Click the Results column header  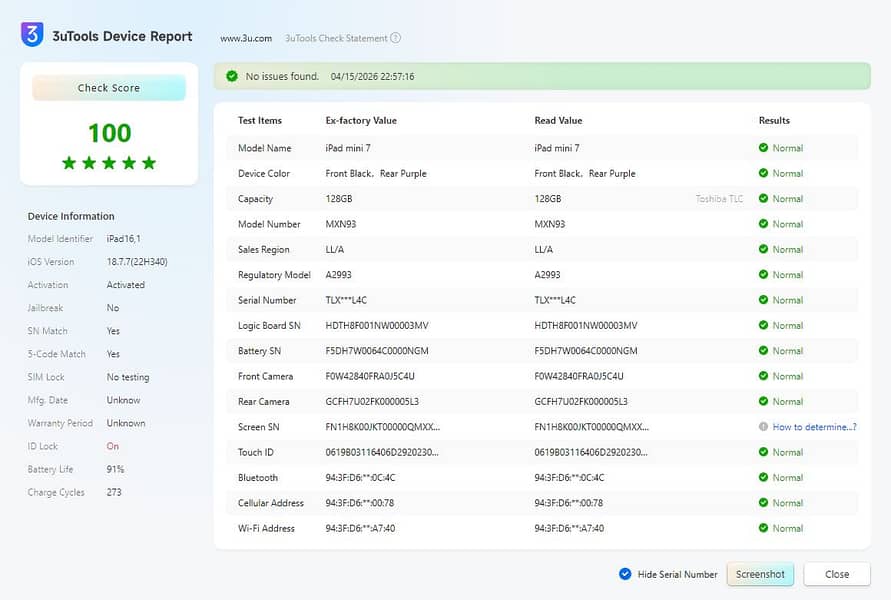click(x=774, y=120)
